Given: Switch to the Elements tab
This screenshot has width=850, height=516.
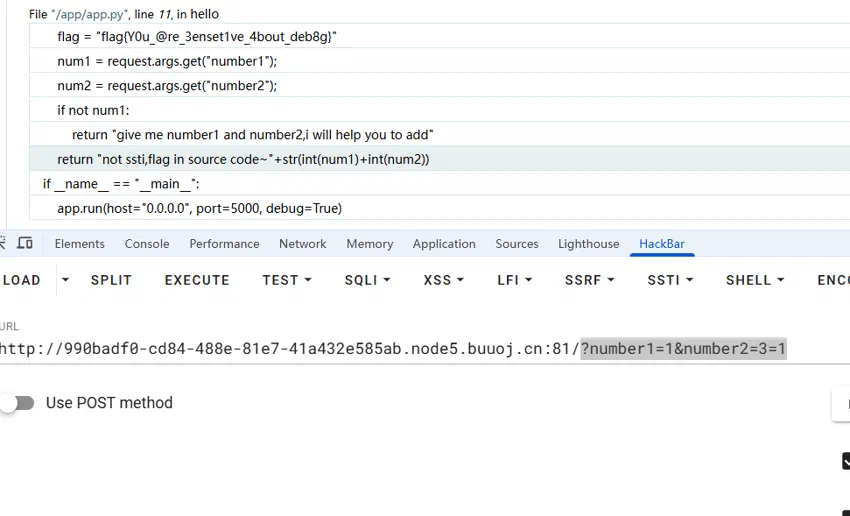Looking at the screenshot, I should point(80,244).
